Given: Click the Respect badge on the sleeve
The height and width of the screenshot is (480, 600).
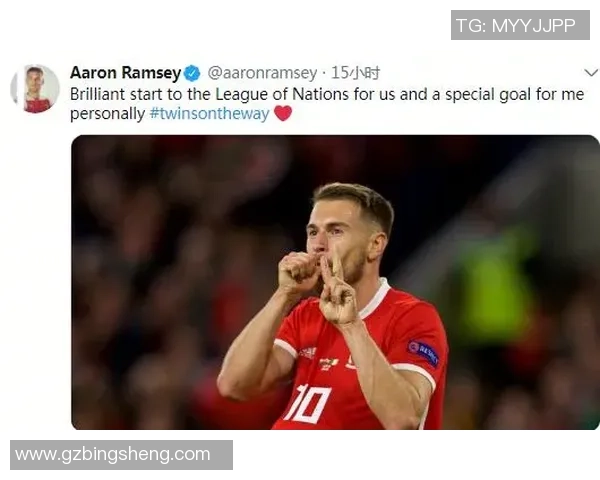Looking at the screenshot, I should point(424,353).
